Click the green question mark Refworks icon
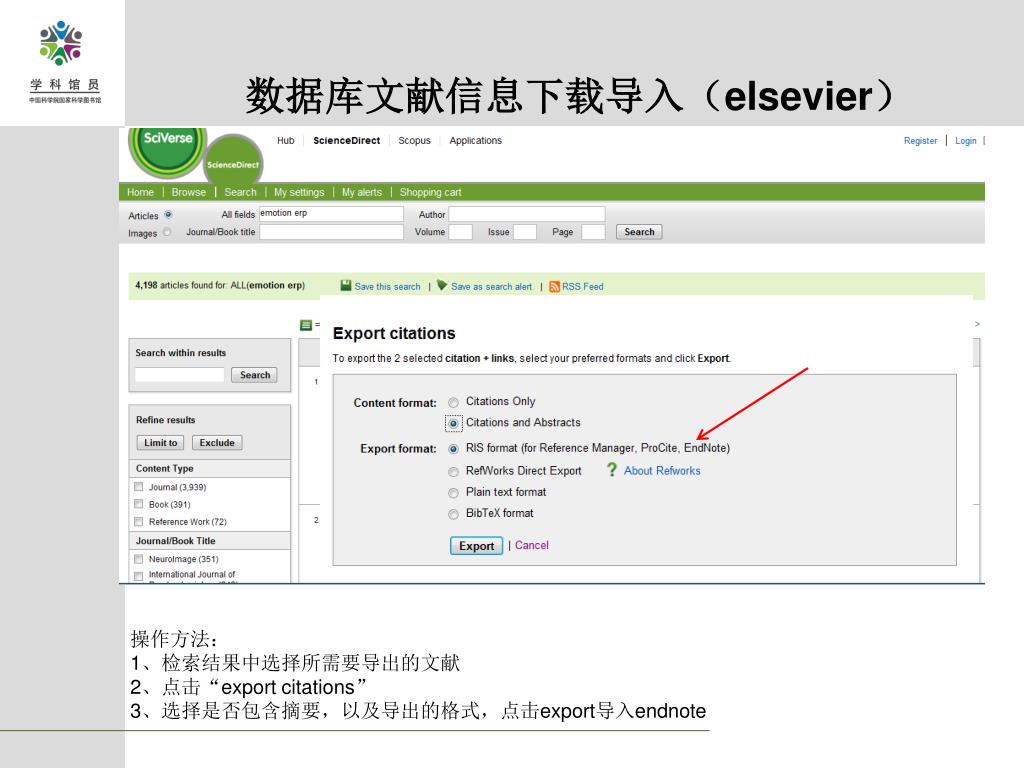The image size is (1024, 768). [x=611, y=470]
